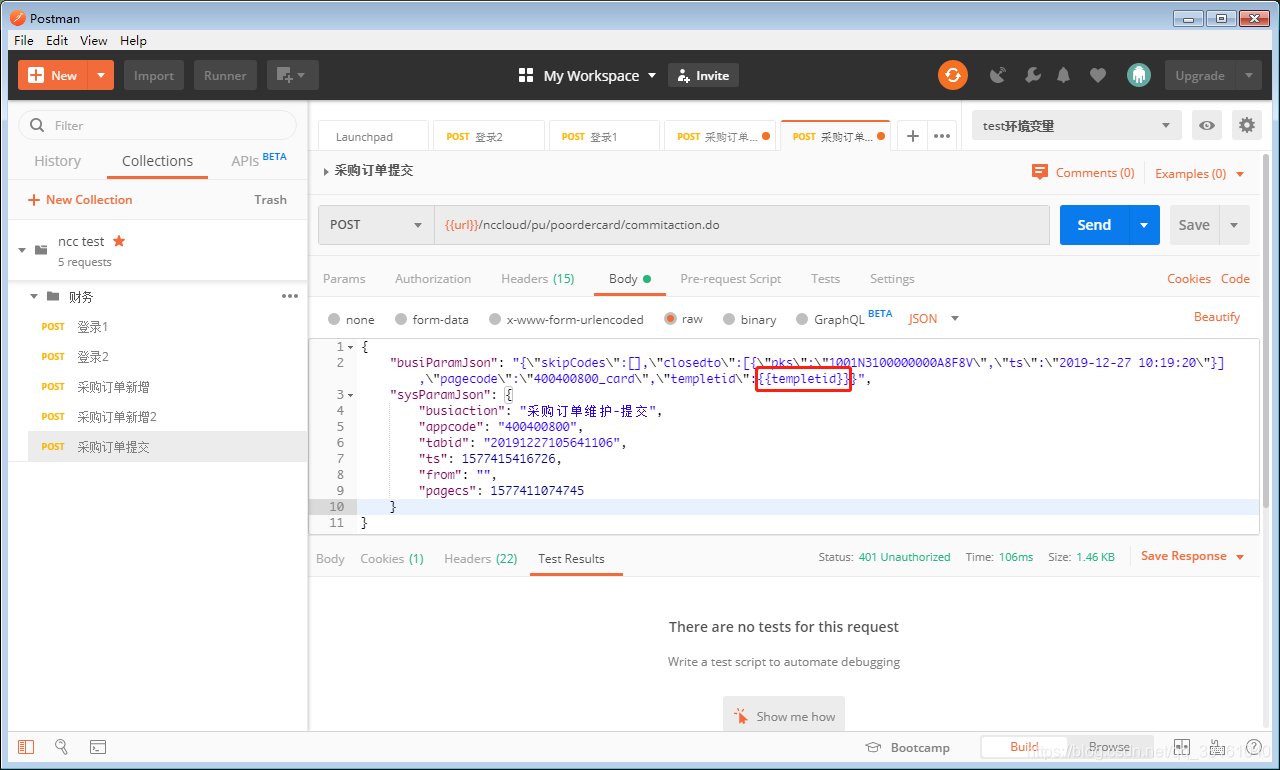The height and width of the screenshot is (770, 1280).
Task: Click the request URL field
Action: coord(741,225)
